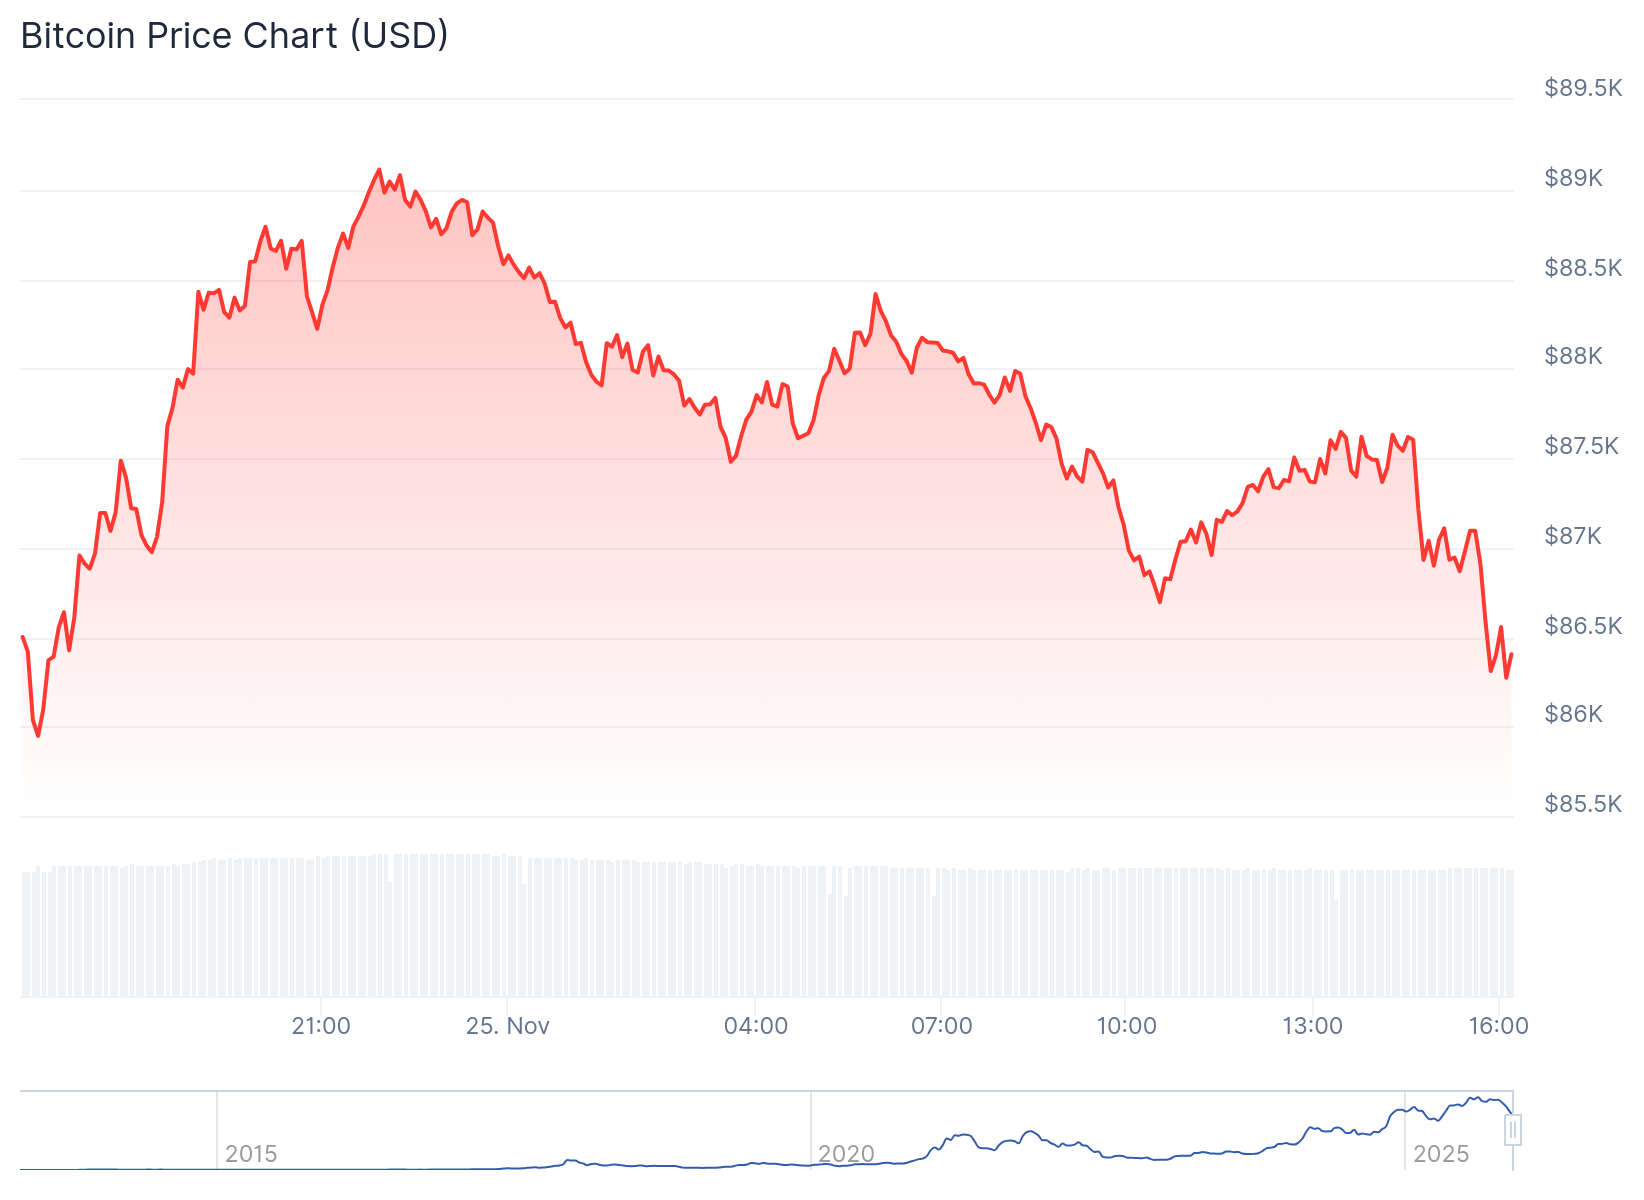Jump to 2020 in the navigator
The height and width of the screenshot is (1200, 1644).
coord(846,1154)
